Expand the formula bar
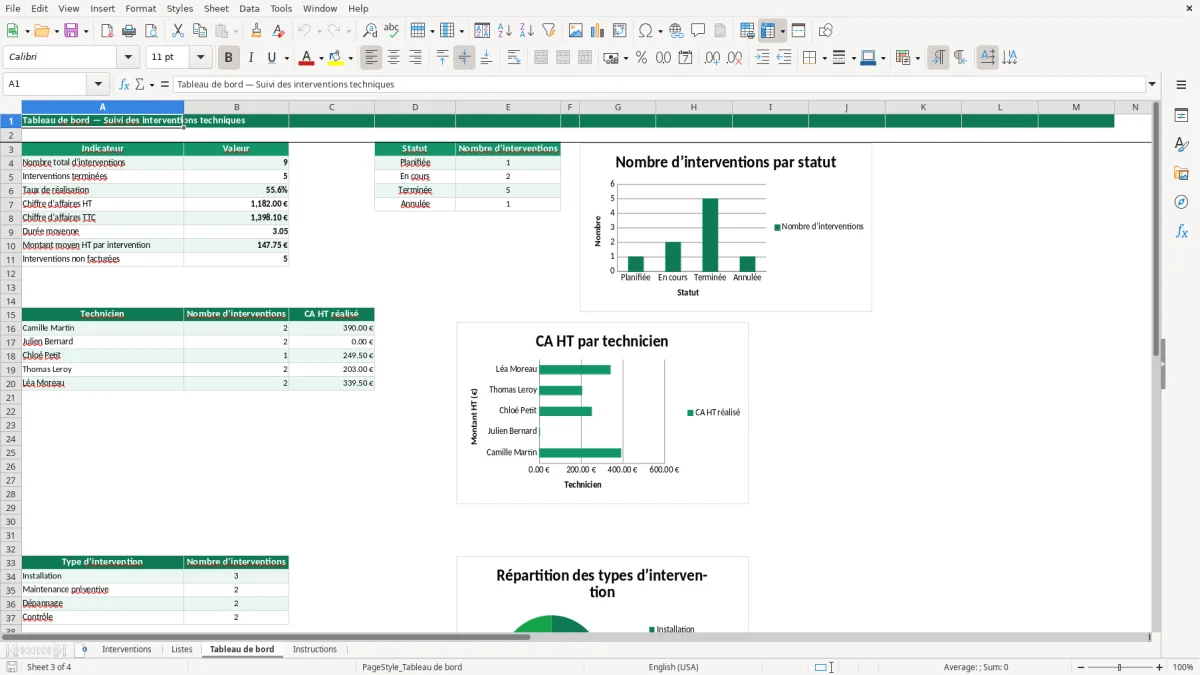1200x675 pixels. [1152, 85]
